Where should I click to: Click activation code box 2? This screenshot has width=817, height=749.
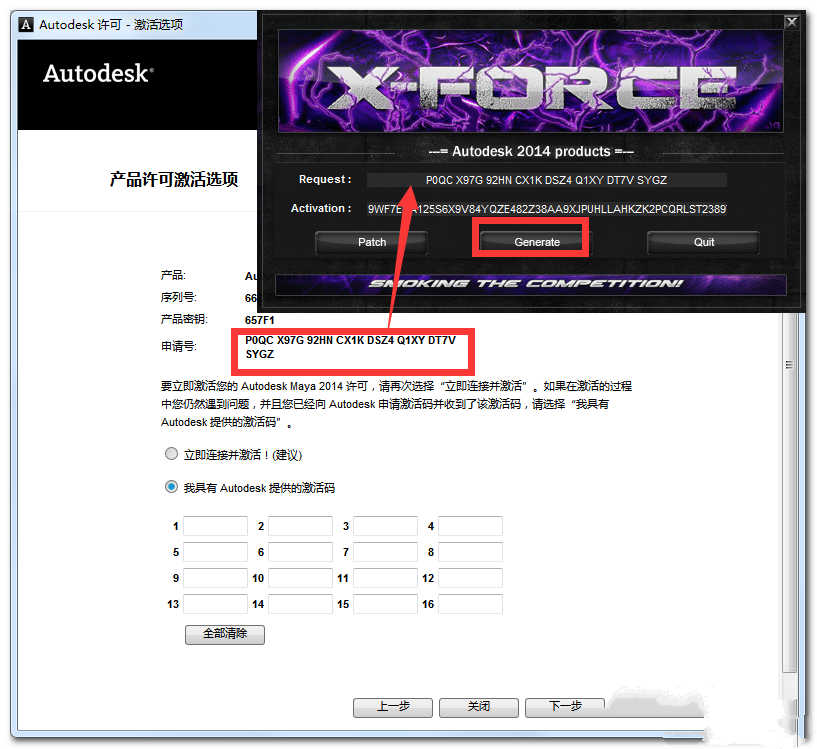[x=300, y=526]
